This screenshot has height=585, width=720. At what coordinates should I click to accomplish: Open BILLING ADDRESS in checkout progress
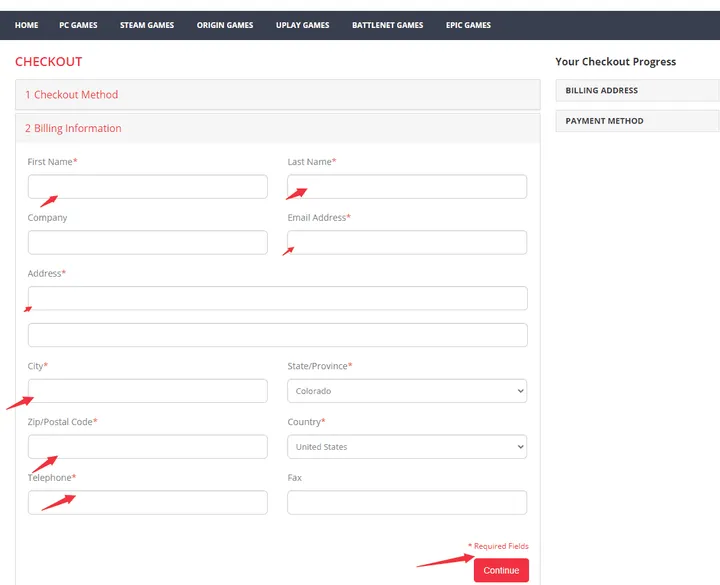point(636,91)
